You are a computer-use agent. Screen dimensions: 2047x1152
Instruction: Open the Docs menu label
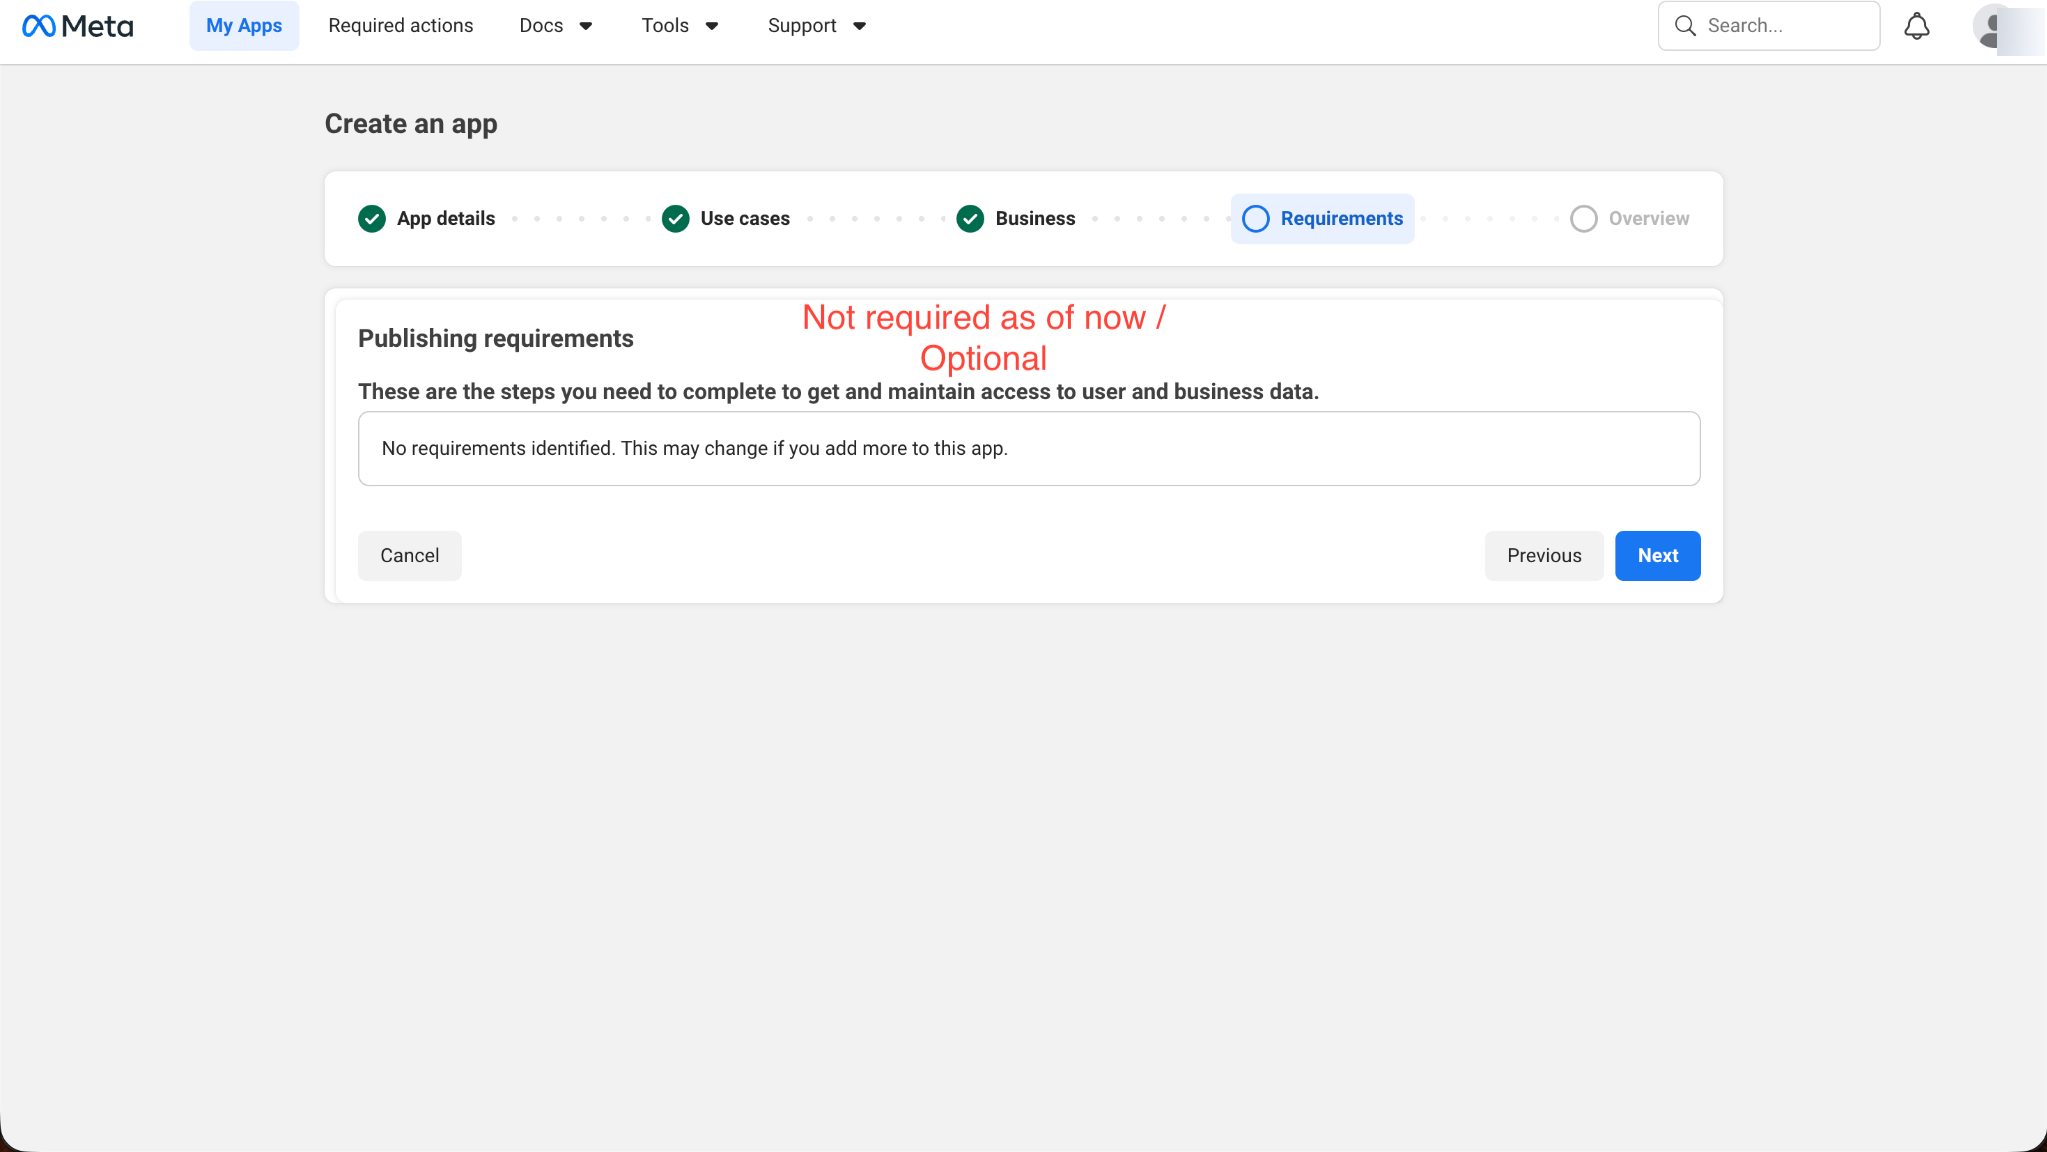[541, 26]
